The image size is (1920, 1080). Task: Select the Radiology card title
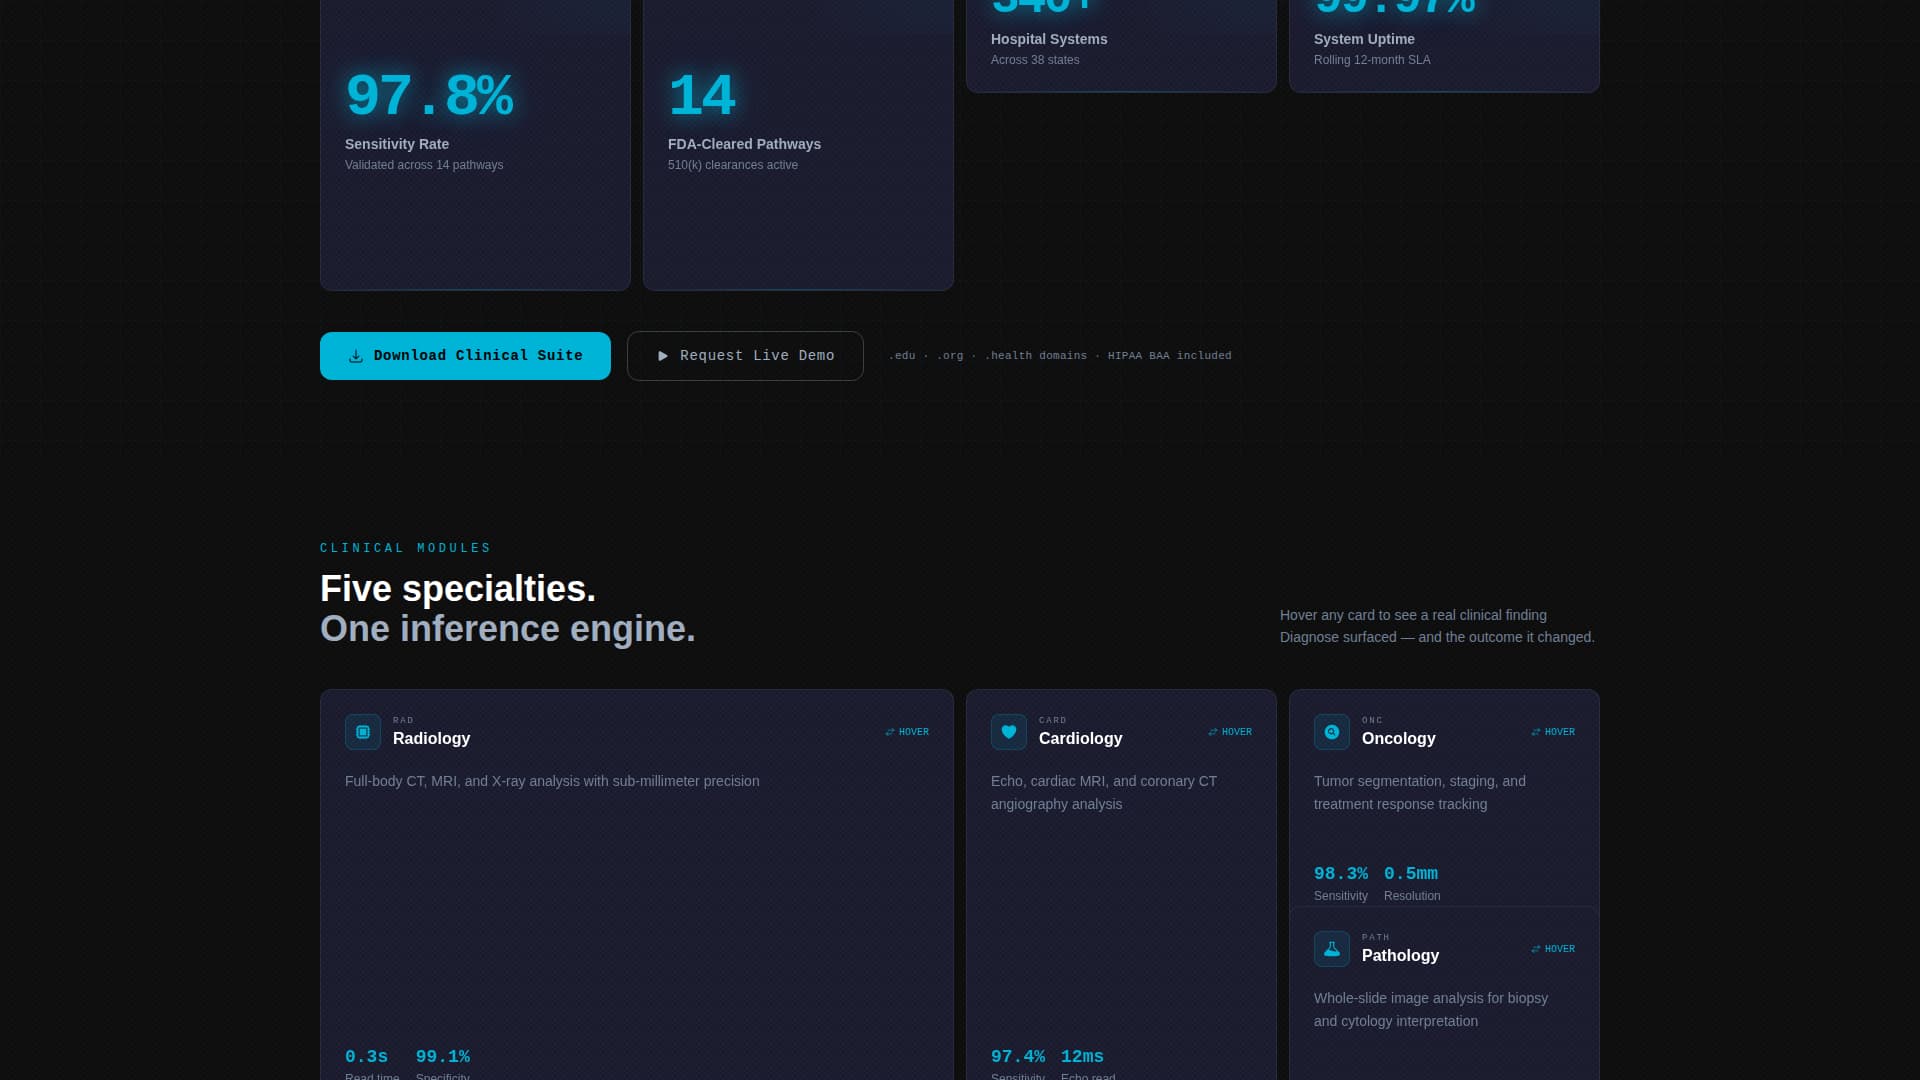point(431,739)
